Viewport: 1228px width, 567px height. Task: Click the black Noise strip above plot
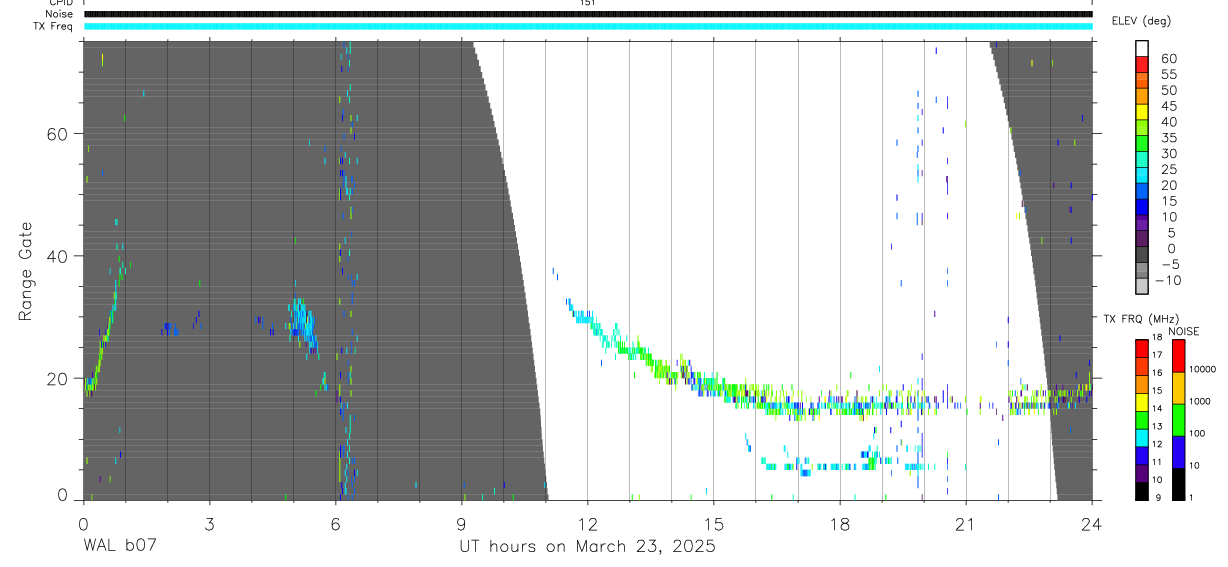tap(588, 14)
